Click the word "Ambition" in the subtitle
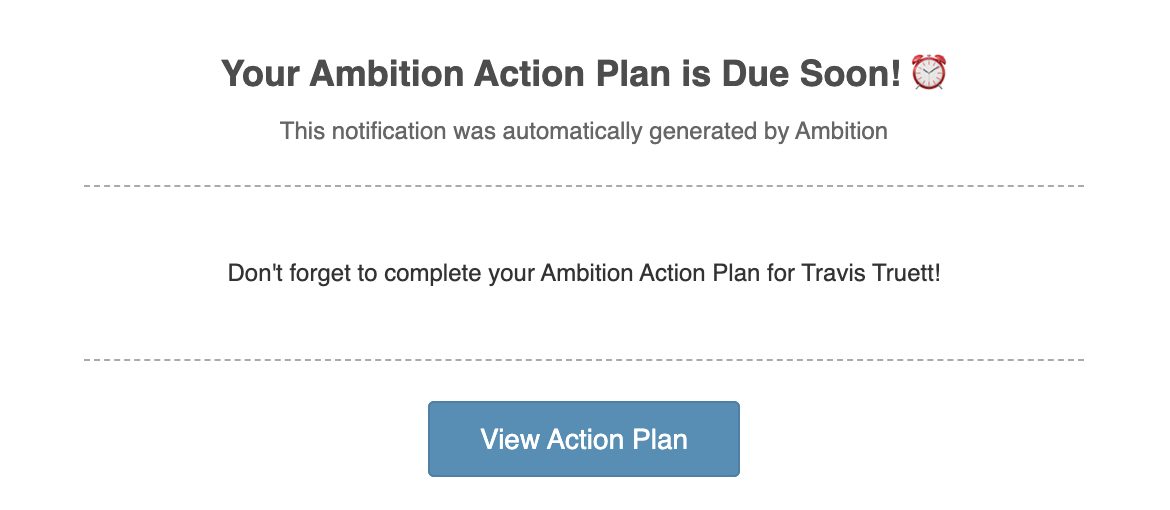Image resolution: width=1170 pixels, height=510 pixels. click(x=841, y=131)
